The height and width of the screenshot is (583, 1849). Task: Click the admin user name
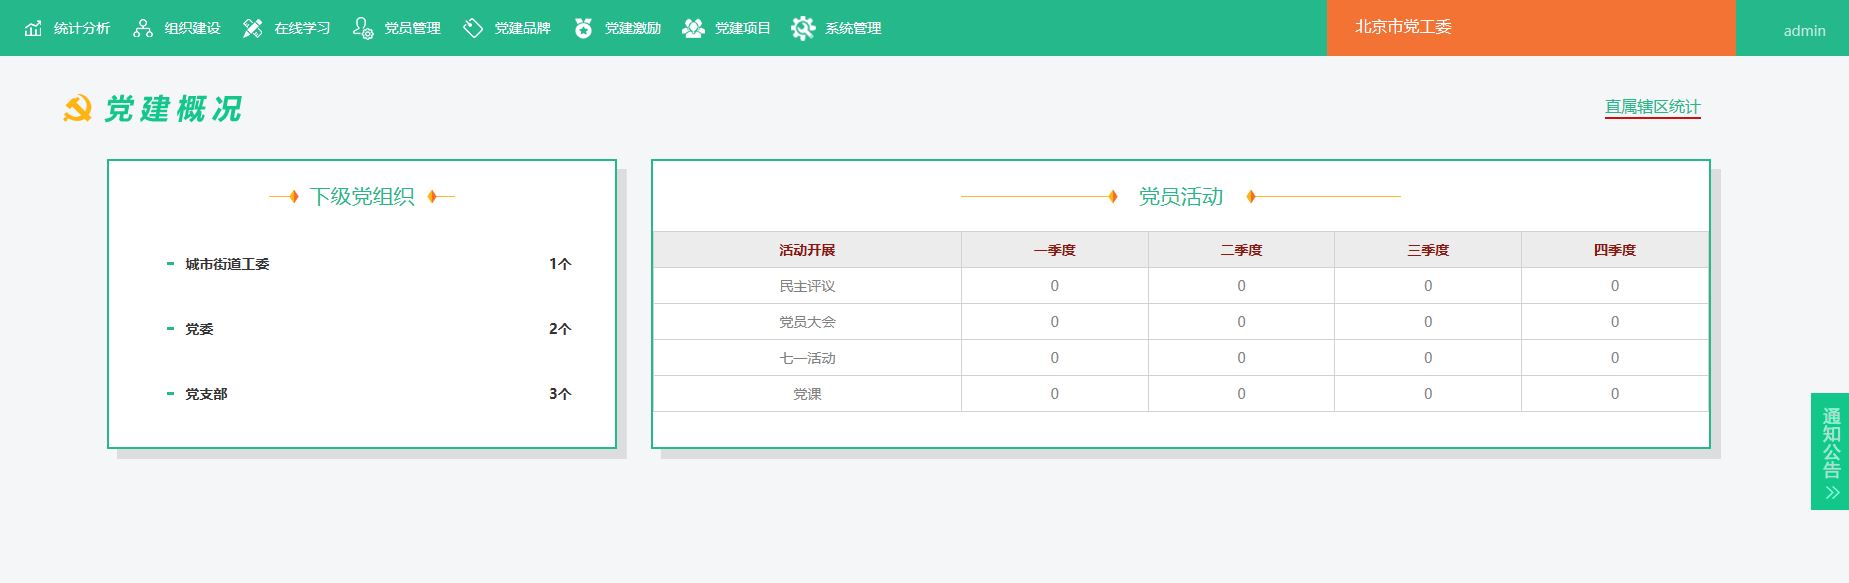pos(1804,30)
